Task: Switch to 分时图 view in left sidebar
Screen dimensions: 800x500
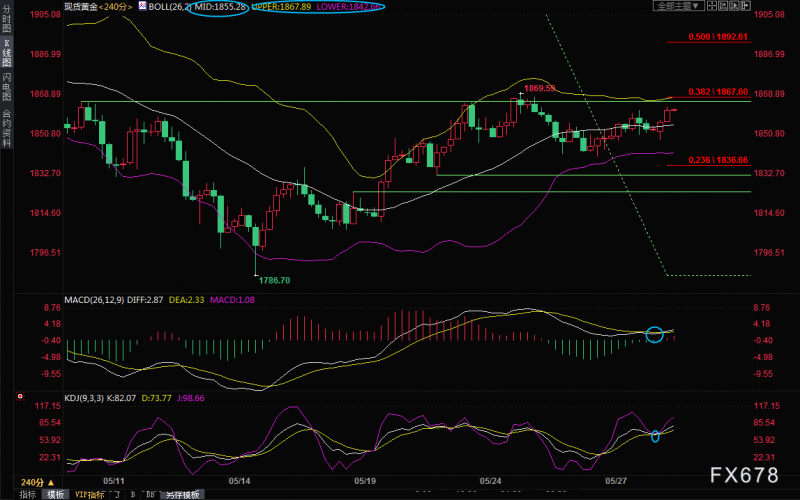Action: 7,21
